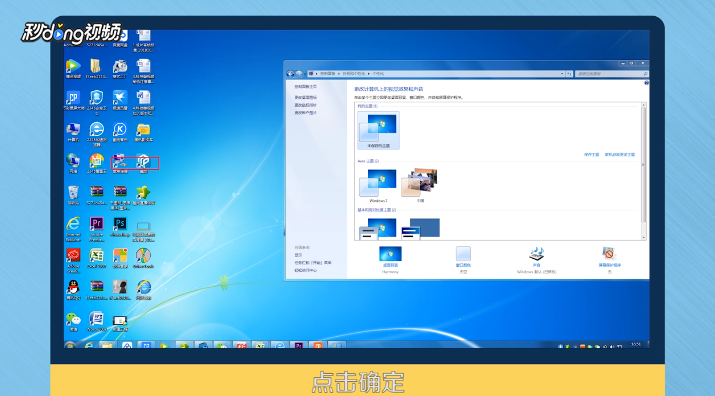The image size is (715, 396).
Task: Click Control Panel Home link in sidebar
Action: coord(306,86)
